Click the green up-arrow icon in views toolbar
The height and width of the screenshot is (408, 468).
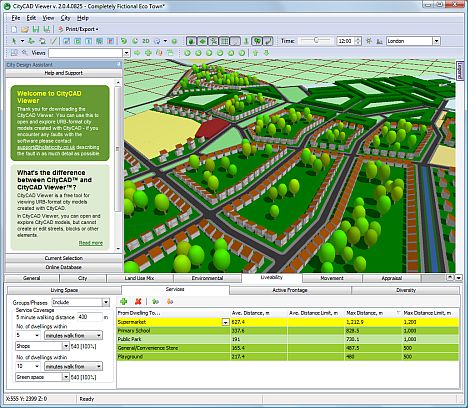point(256,53)
